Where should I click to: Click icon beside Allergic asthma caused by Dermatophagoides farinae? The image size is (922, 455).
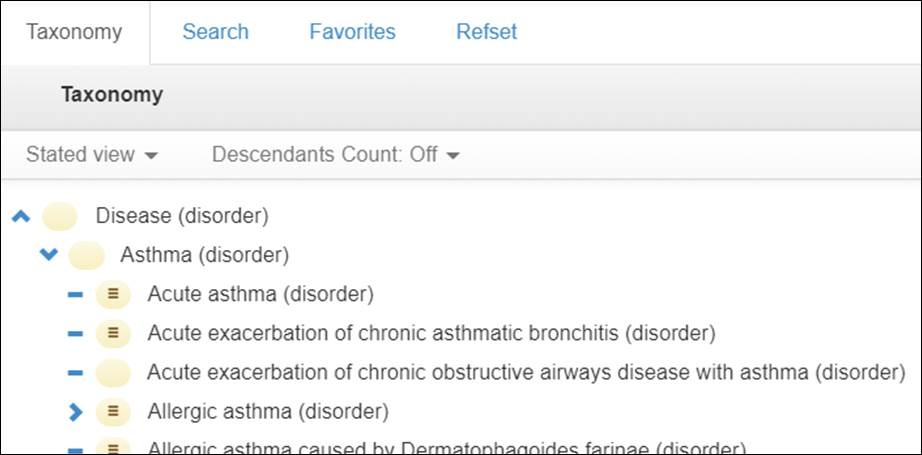pyautogui.click(x=113, y=448)
